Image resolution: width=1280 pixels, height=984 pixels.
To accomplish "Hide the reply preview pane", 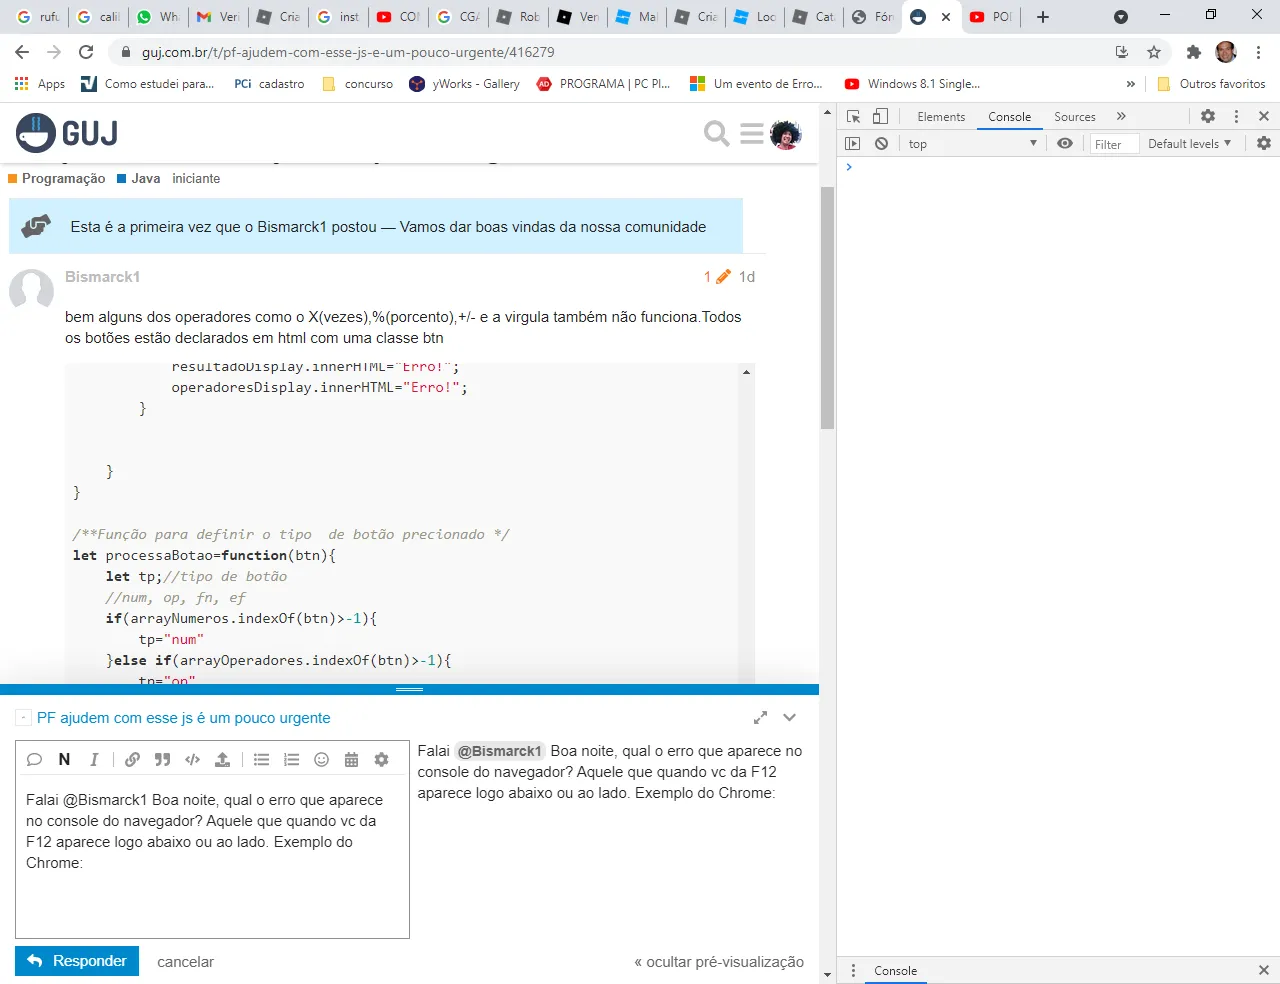I will 719,962.
